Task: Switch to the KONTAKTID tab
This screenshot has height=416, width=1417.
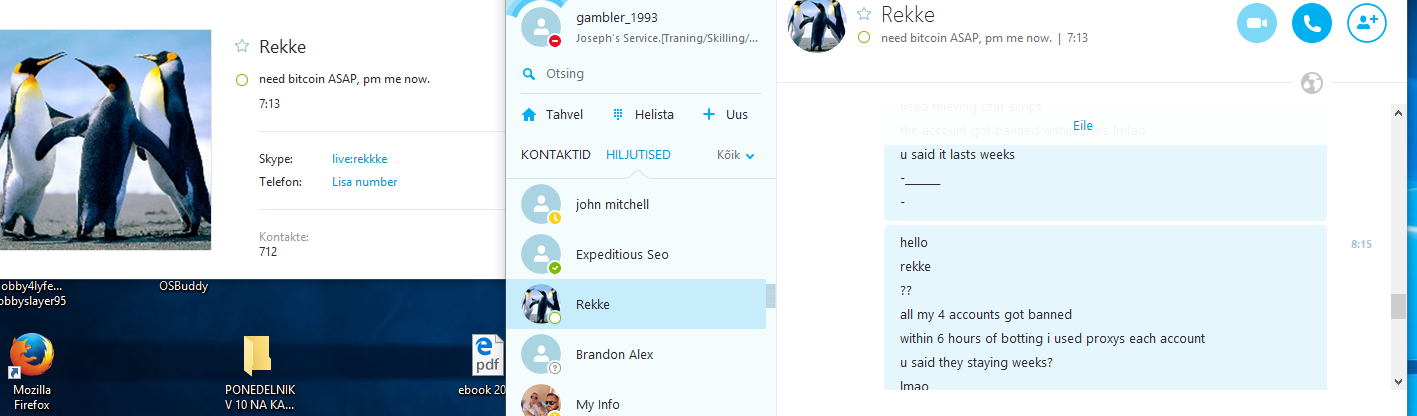Action: (x=555, y=155)
